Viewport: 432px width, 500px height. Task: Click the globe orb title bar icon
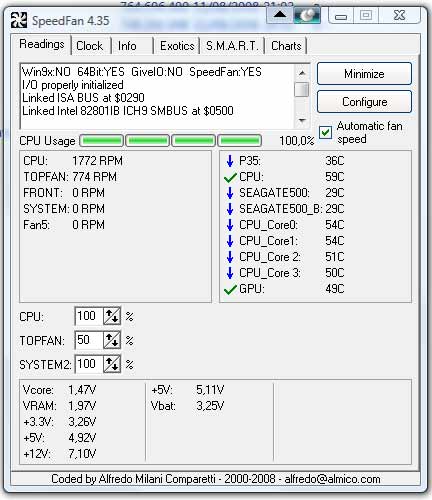point(307,15)
